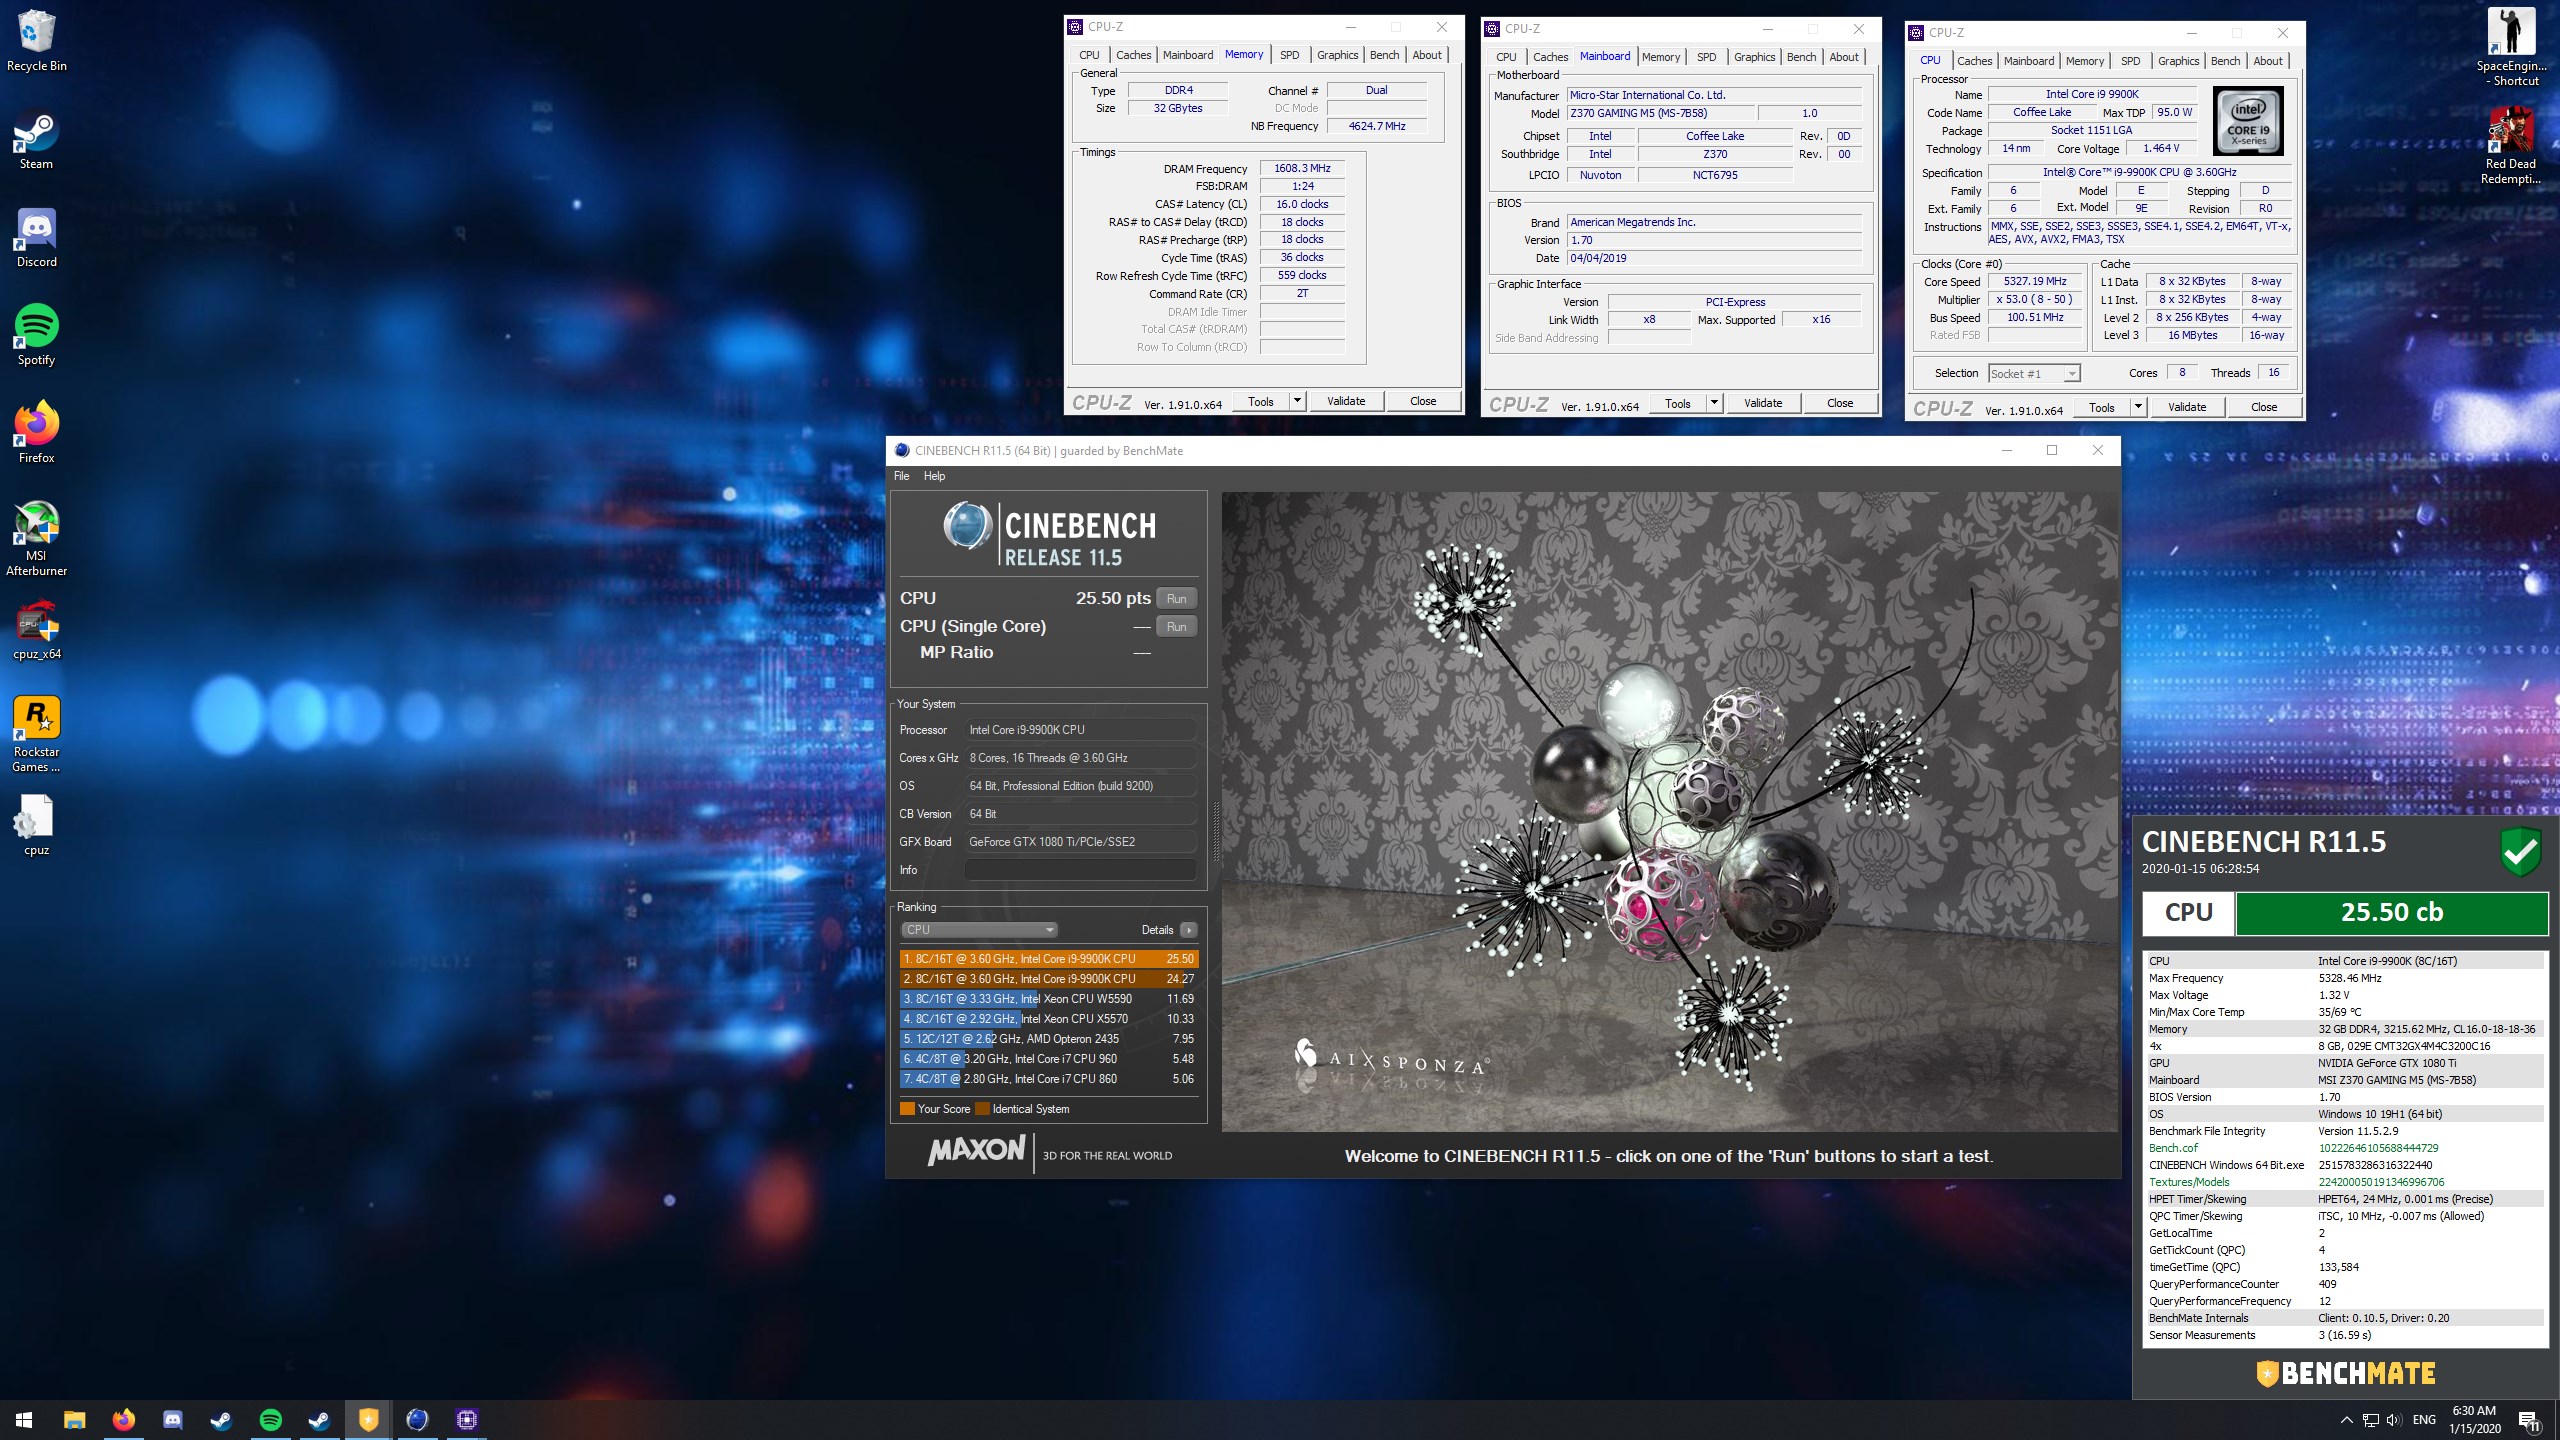Open the MSI Afterburner desktop icon
Screen dimensions: 2560x1440
pos(37,539)
